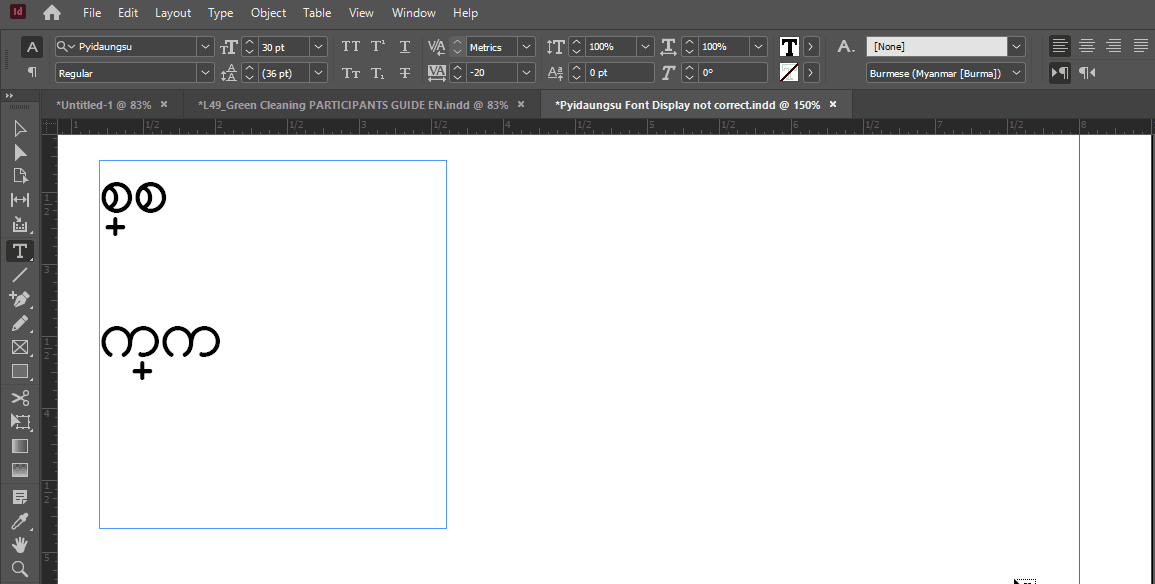Open the Object menu
1155x584 pixels.
click(x=268, y=13)
